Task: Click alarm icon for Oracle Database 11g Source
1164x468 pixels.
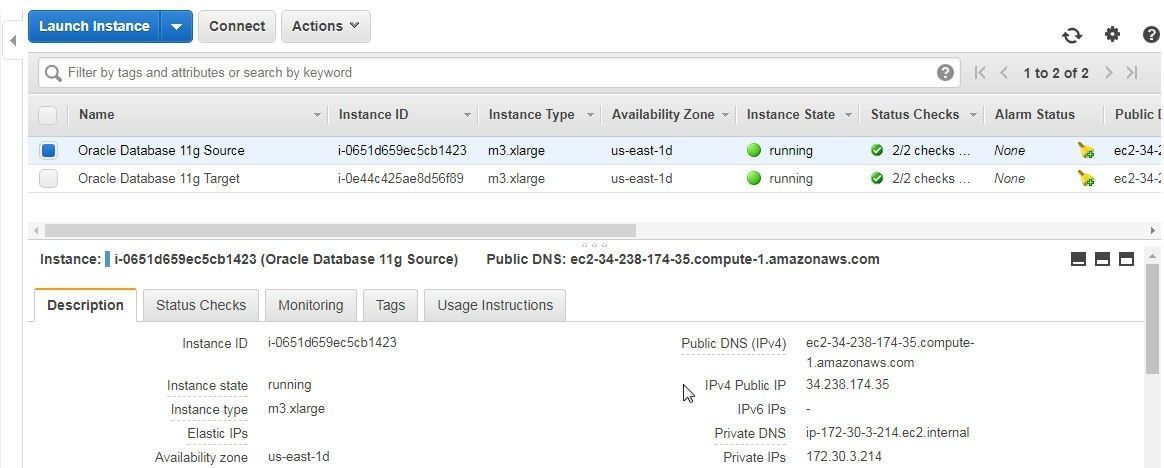Action: pyautogui.click(x=1085, y=151)
